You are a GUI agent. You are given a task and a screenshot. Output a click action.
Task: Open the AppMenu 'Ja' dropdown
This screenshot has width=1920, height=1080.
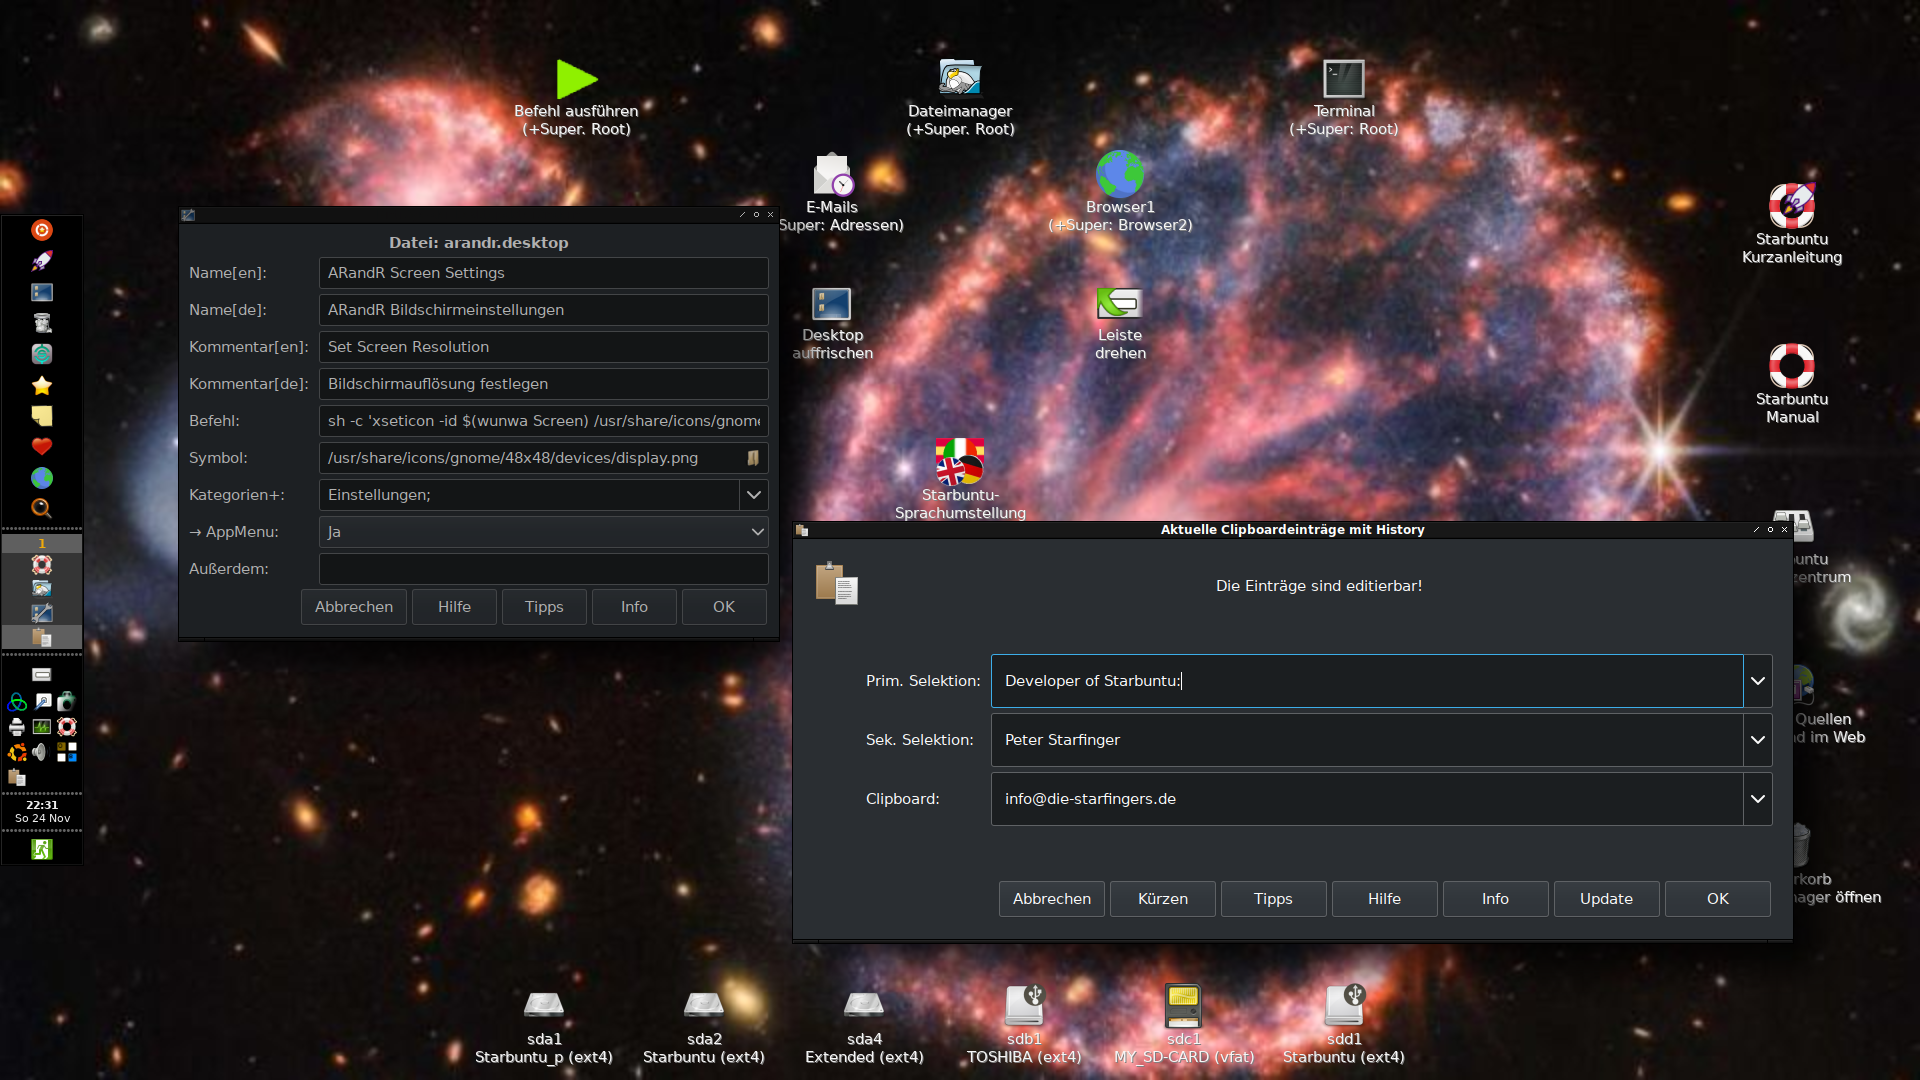[x=544, y=532]
